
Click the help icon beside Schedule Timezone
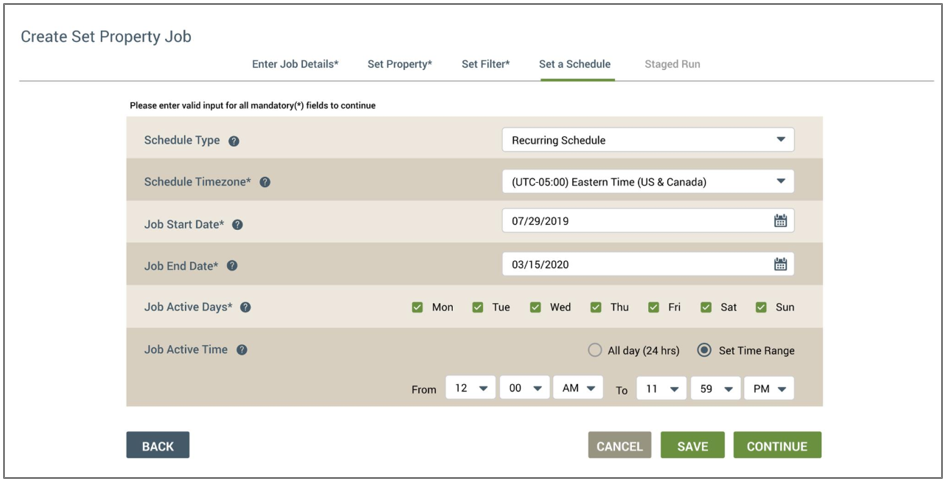(264, 182)
